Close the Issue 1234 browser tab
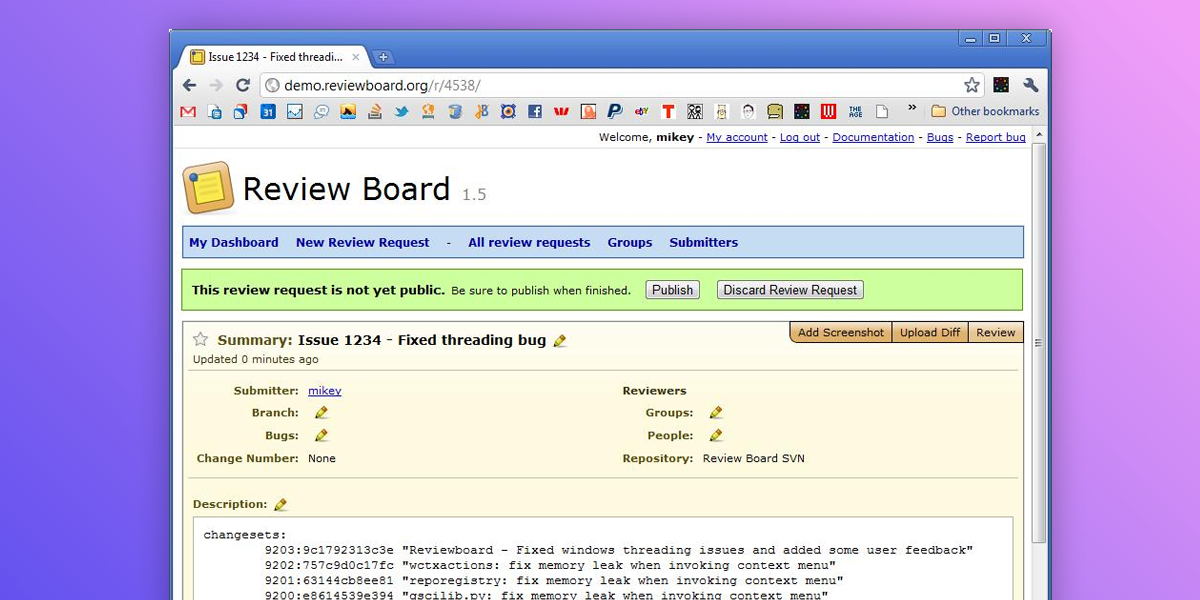Viewport: 1200px width, 600px height. pos(355,57)
